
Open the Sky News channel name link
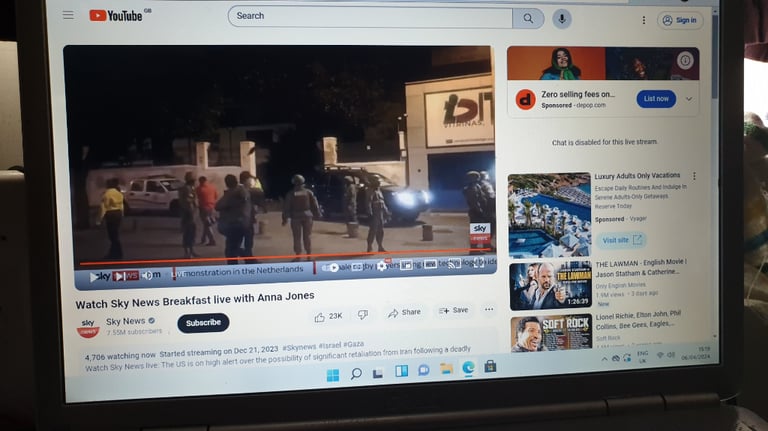[x=125, y=321]
